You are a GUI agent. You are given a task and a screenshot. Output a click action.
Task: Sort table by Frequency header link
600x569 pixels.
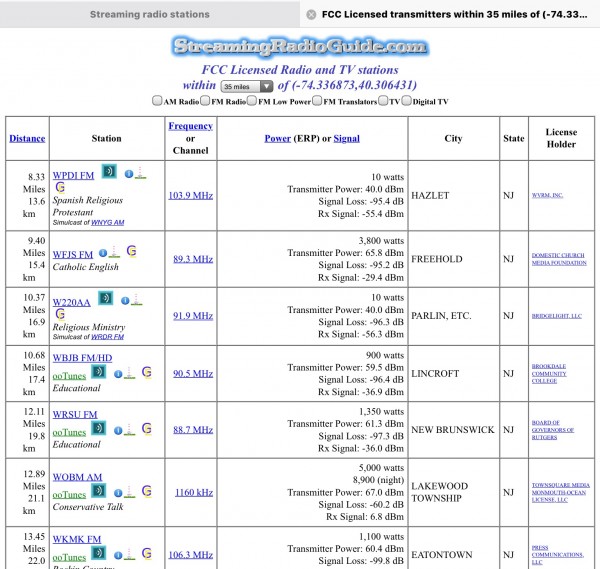(191, 126)
